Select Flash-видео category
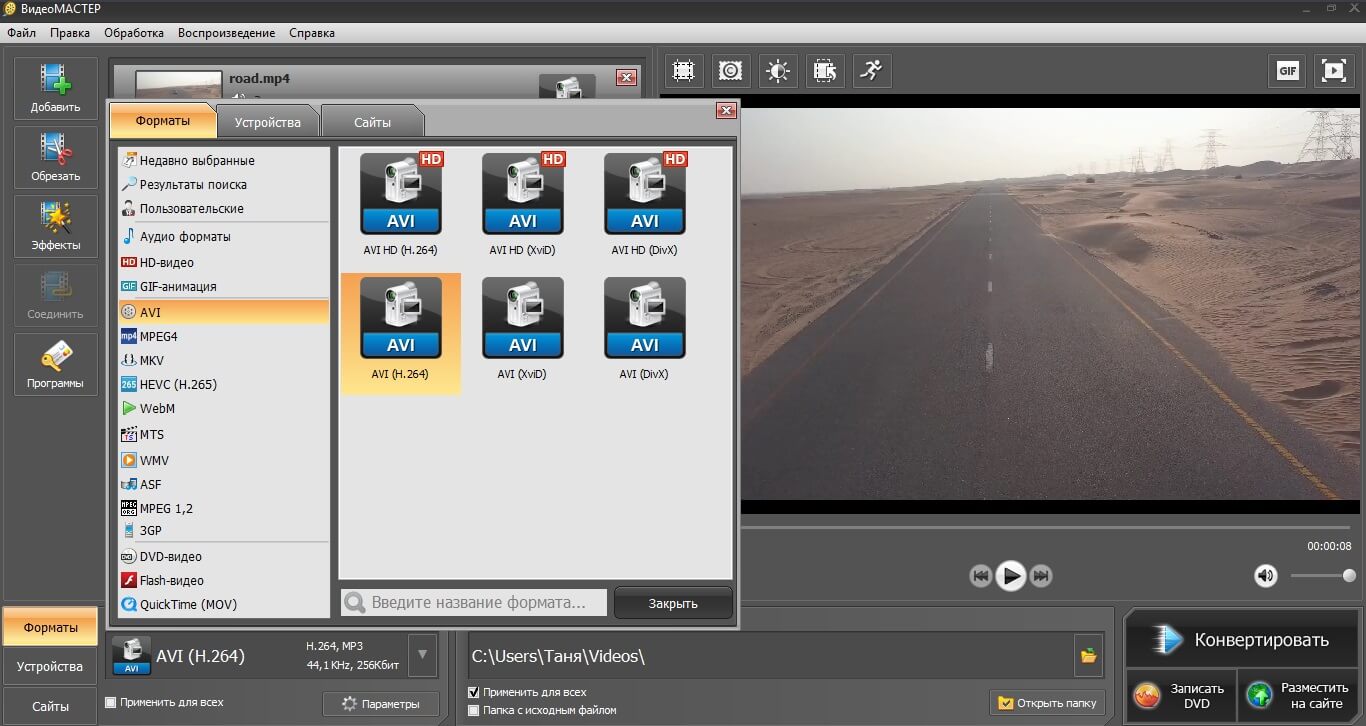Screen dimensions: 1366x726 point(224,580)
